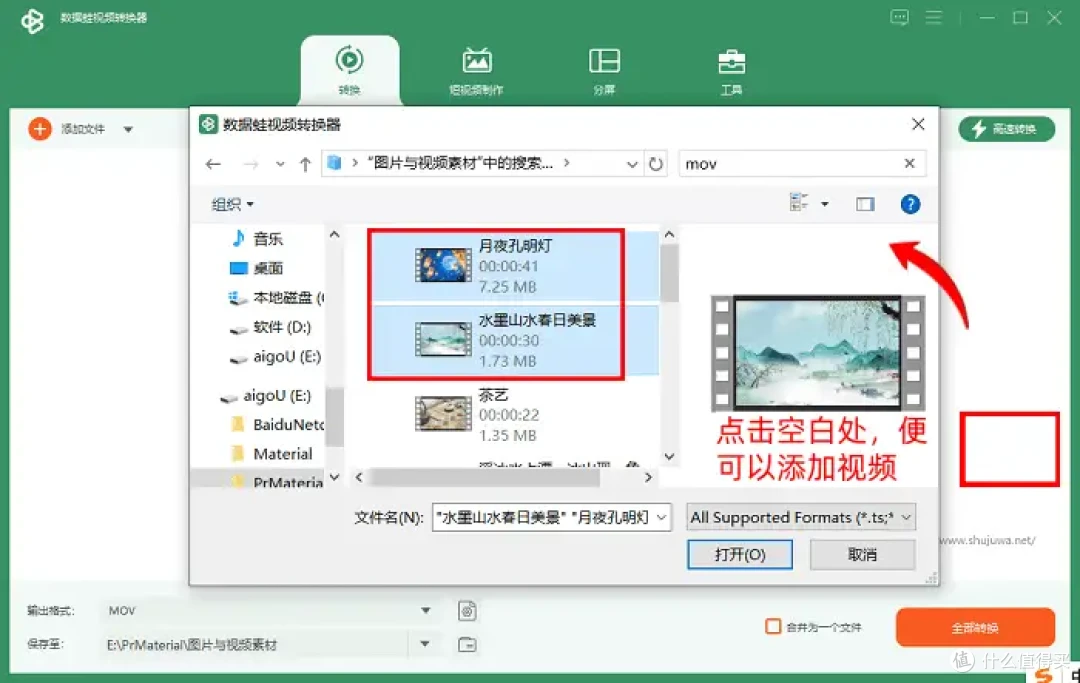The image size is (1080, 683).
Task: Refresh the file dialog listing
Action: click(x=656, y=164)
